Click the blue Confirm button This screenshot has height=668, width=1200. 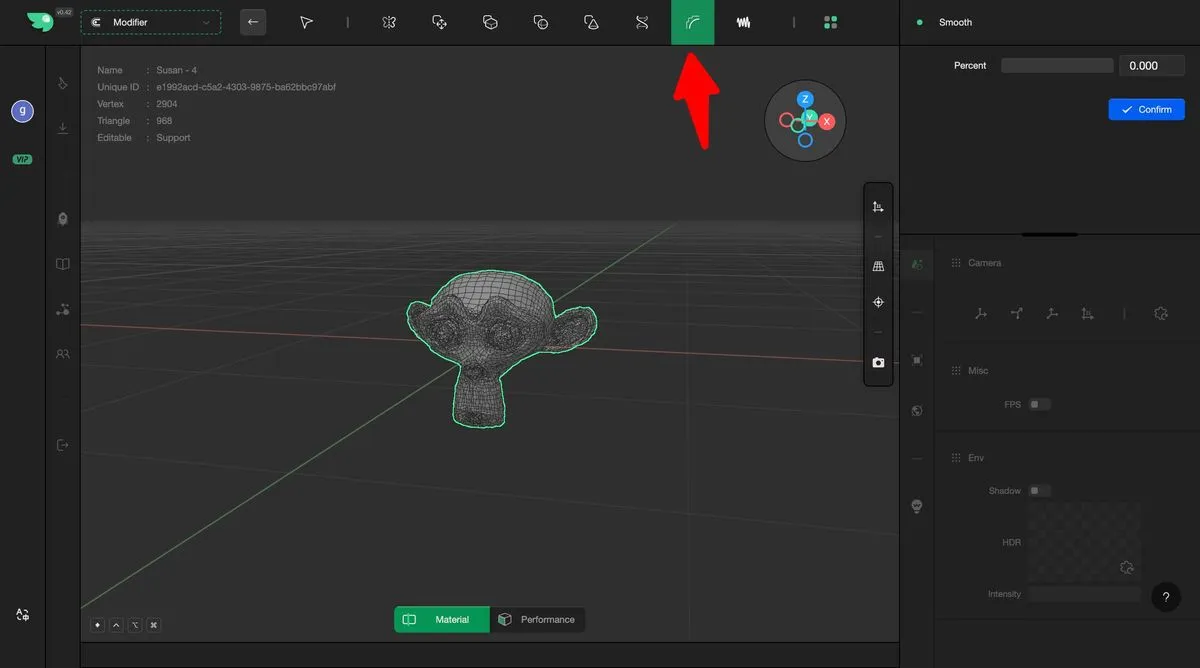tap(1146, 109)
